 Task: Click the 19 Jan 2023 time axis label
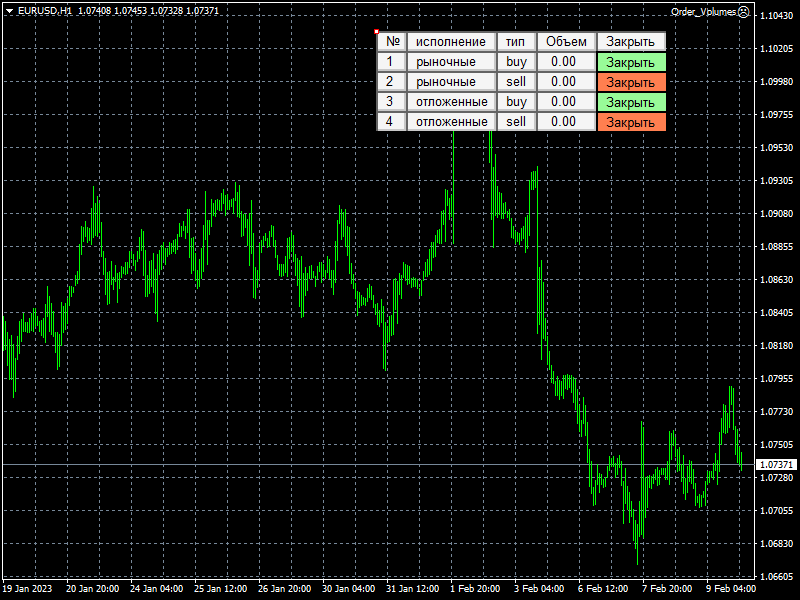point(27,589)
